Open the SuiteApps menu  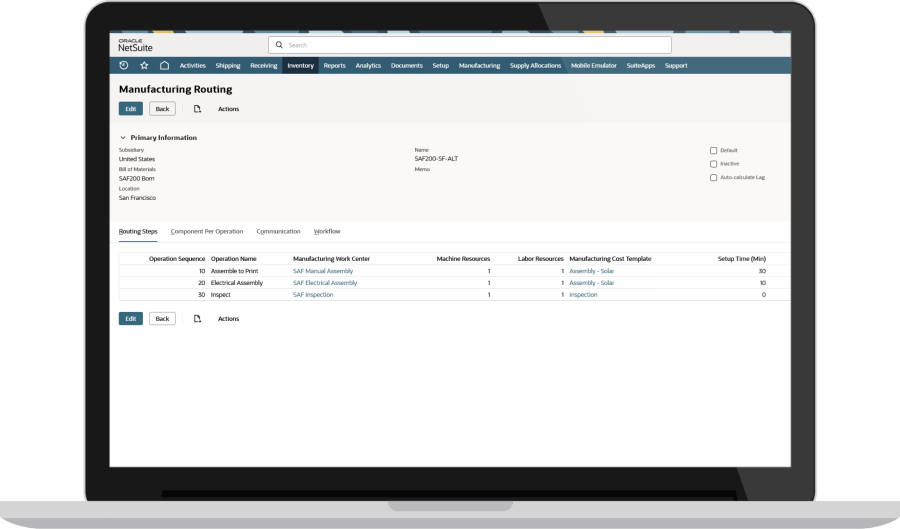[641, 65]
